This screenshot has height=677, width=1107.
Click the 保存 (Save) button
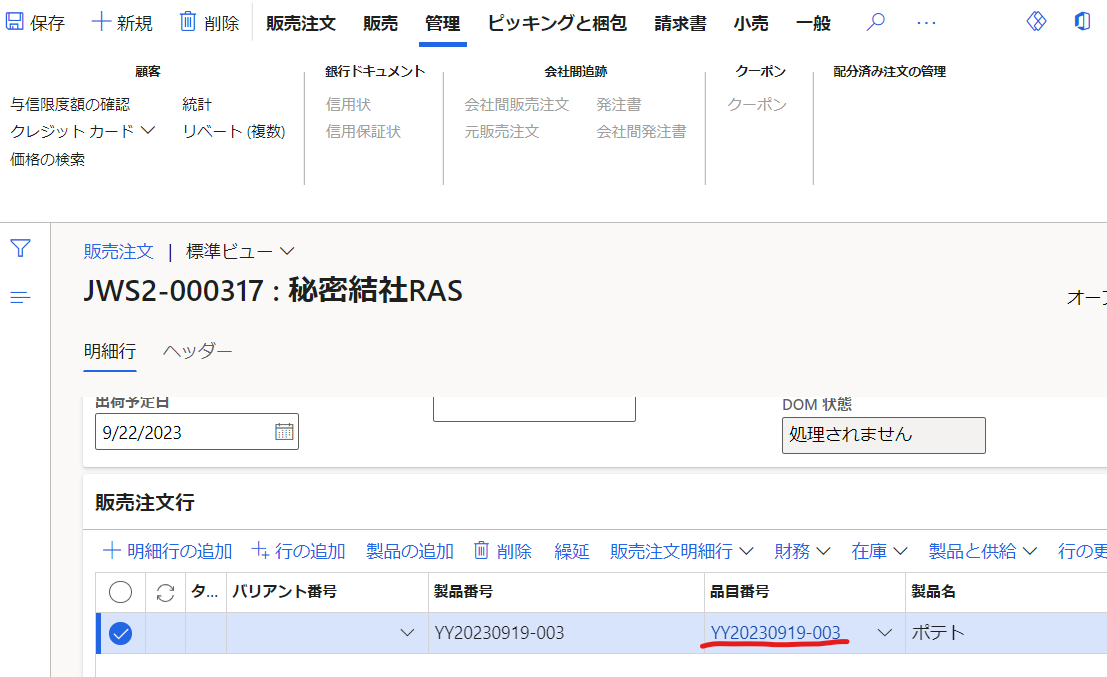(35, 23)
